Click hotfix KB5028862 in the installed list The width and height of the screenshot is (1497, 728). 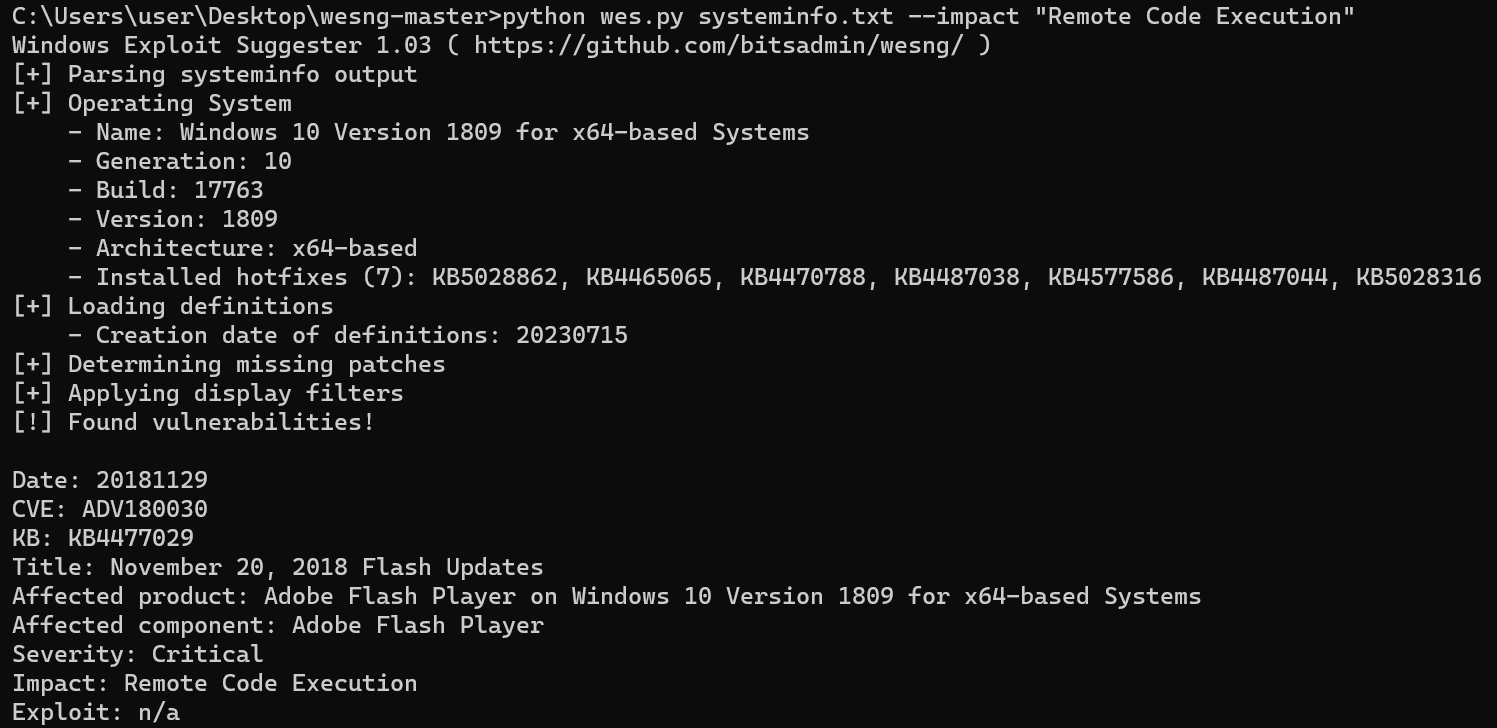pos(494,277)
